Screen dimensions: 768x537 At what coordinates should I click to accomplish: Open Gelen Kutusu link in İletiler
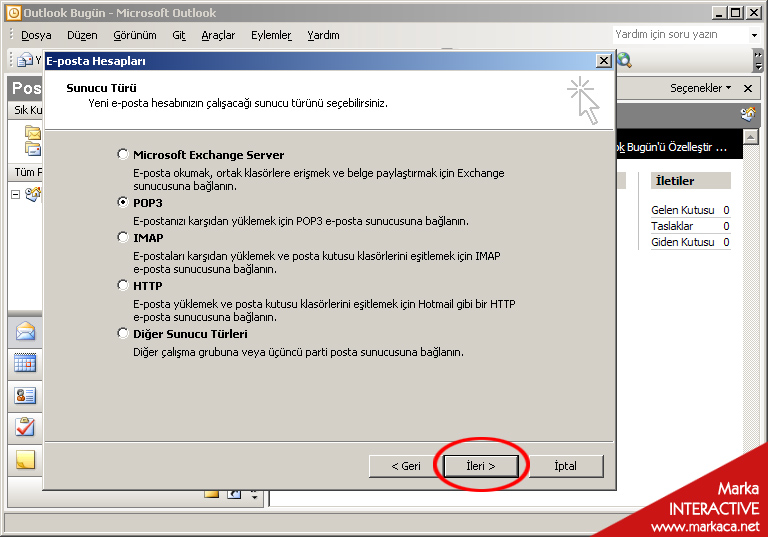pos(682,210)
